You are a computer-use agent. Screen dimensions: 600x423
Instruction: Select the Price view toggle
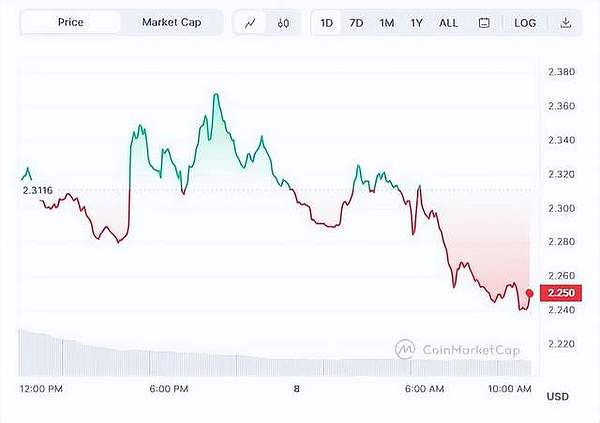click(69, 22)
